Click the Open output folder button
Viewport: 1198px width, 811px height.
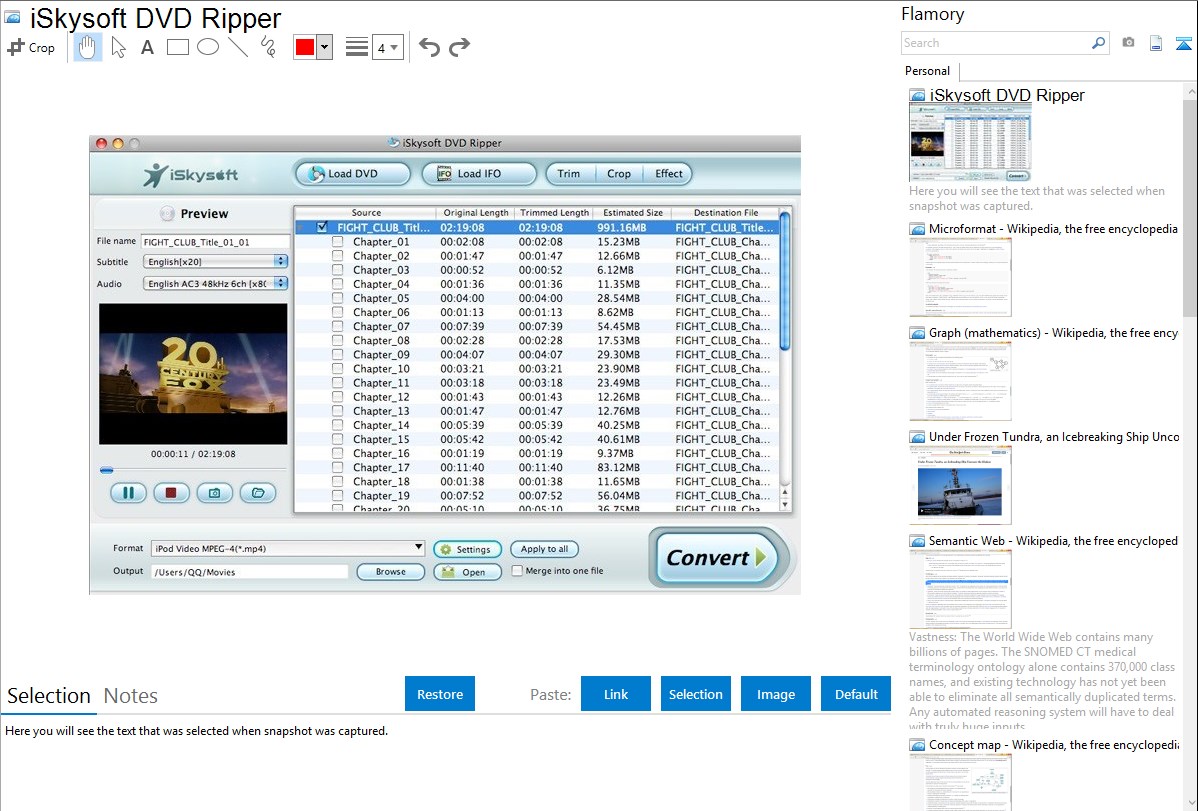467,572
